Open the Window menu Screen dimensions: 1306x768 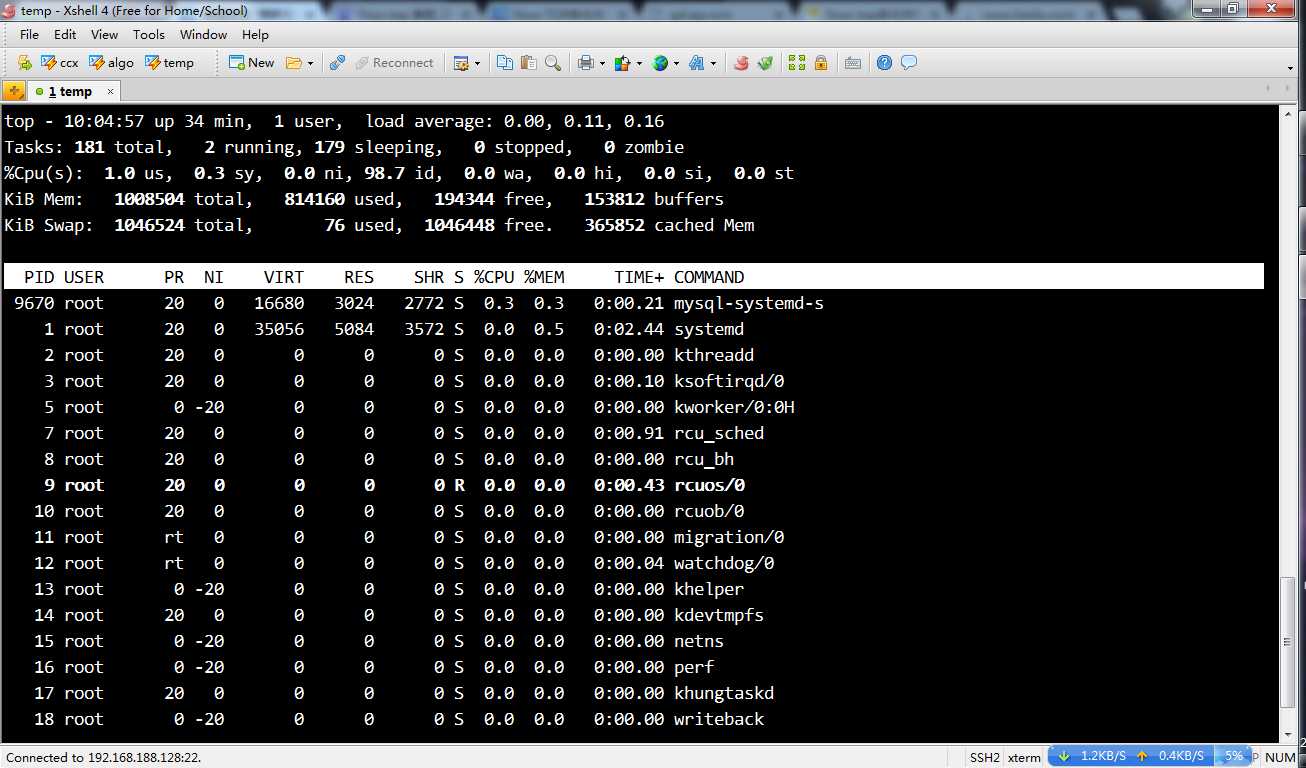point(204,34)
